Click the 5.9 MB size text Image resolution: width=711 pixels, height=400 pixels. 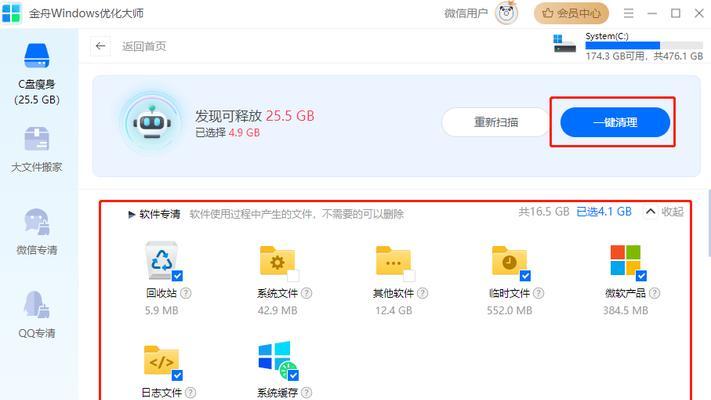[161, 311]
